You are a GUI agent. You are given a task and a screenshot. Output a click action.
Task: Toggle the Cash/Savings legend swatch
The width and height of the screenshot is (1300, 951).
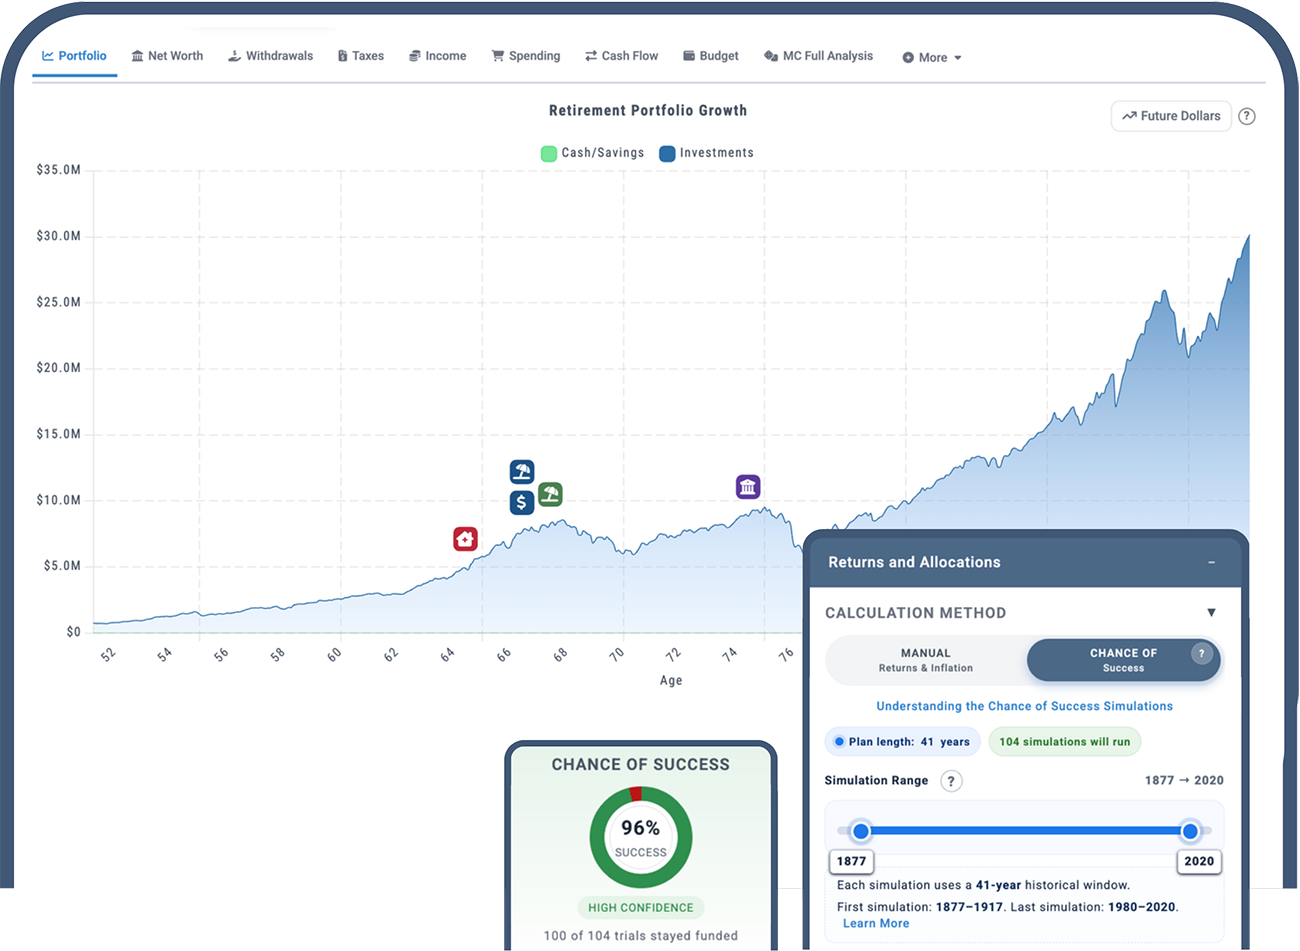(548, 153)
